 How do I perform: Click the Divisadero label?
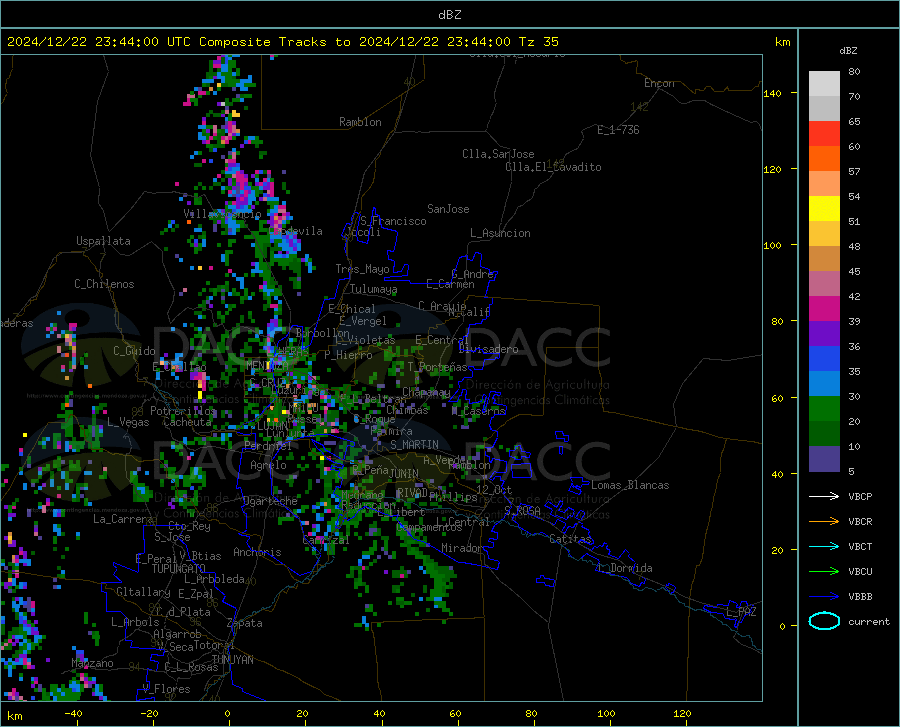click(488, 349)
